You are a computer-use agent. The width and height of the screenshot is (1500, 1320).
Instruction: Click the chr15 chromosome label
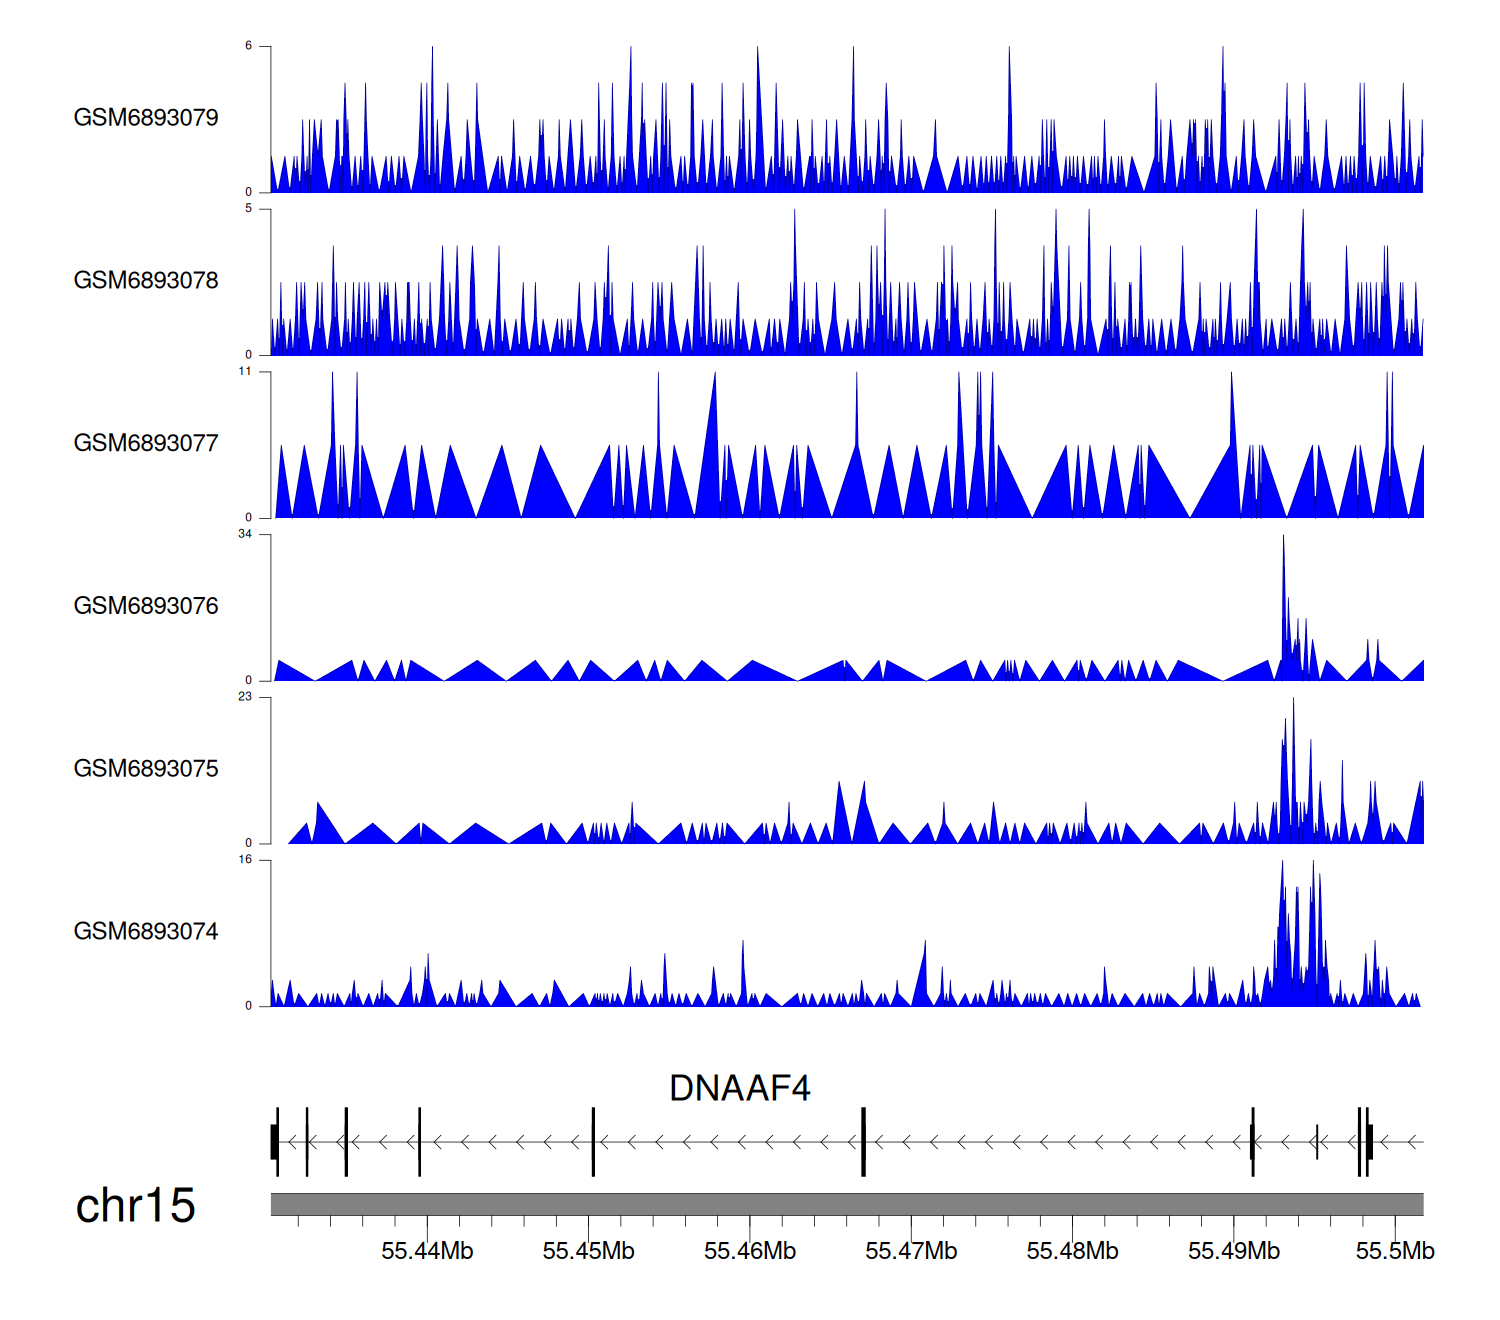(135, 1206)
